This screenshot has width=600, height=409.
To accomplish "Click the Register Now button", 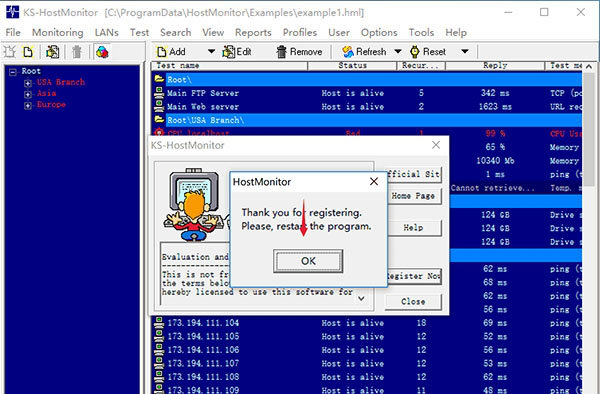I will pyautogui.click(x=413, y=276).
